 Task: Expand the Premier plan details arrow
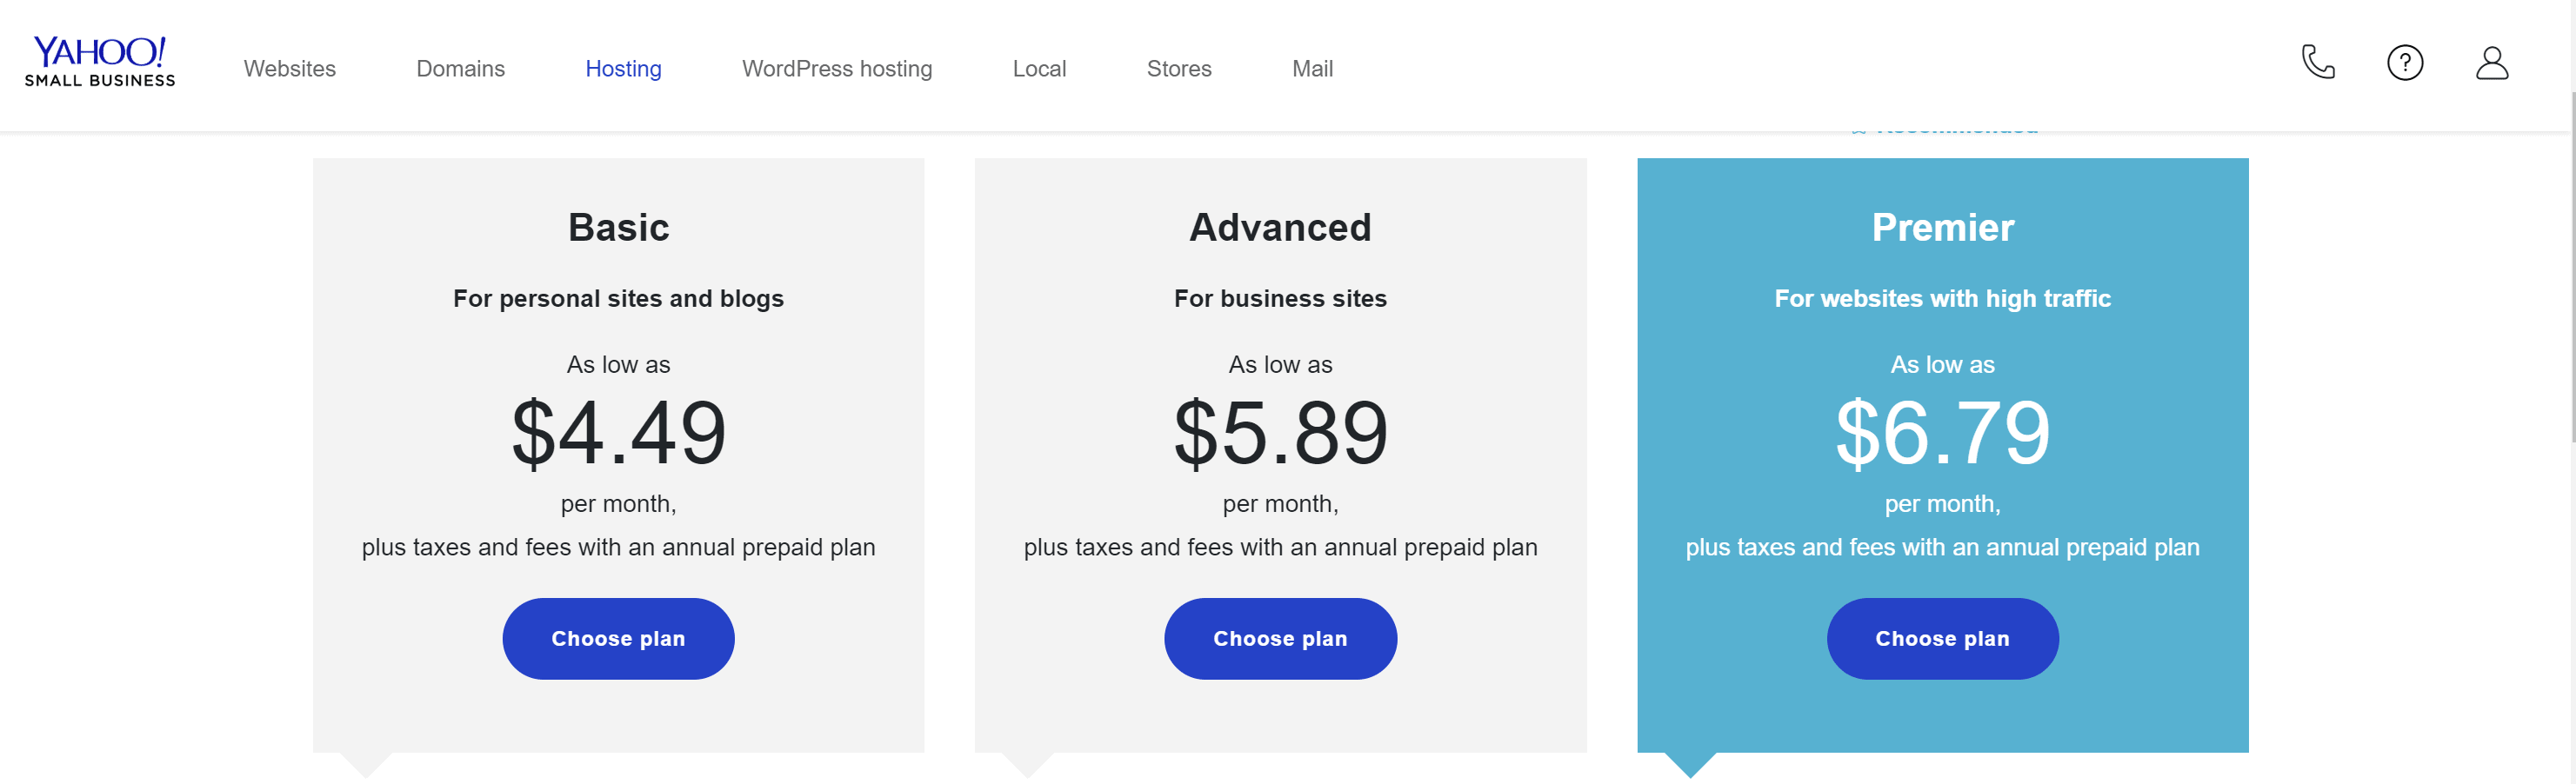click(x=1690, y=765)
